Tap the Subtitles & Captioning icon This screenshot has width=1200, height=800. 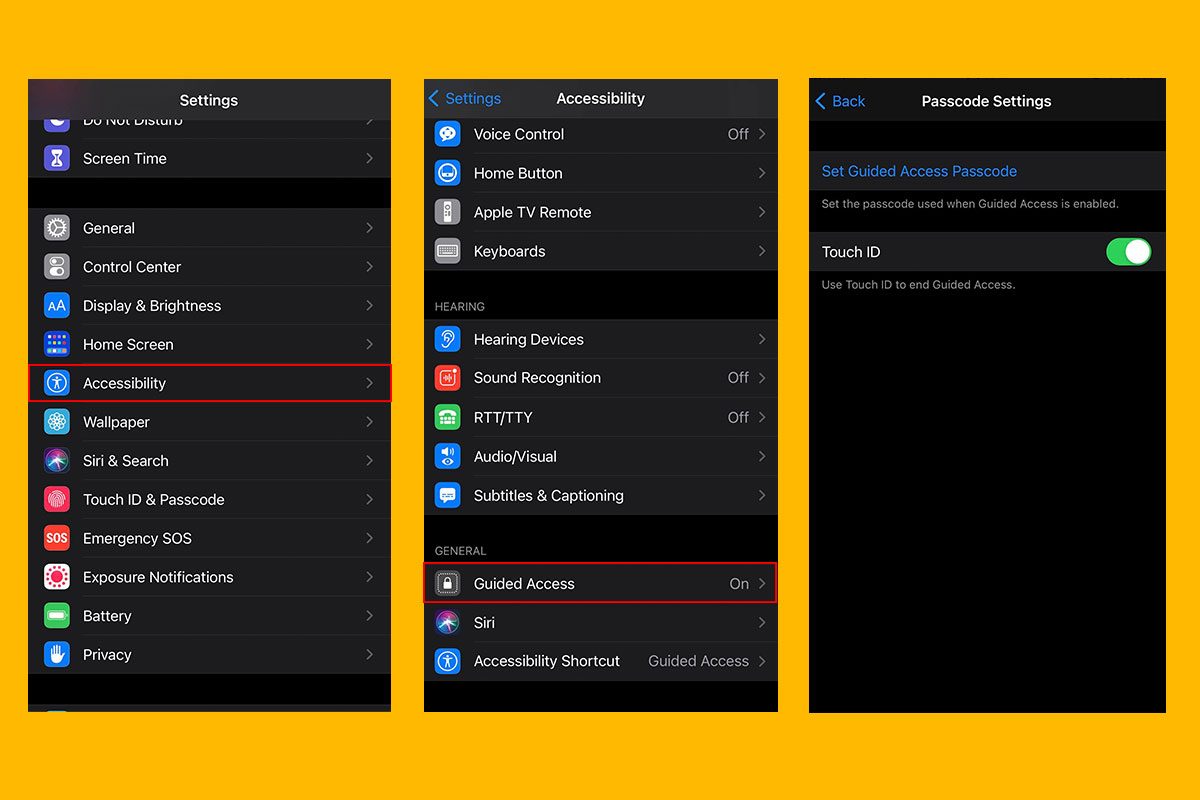tap(448, 495)
